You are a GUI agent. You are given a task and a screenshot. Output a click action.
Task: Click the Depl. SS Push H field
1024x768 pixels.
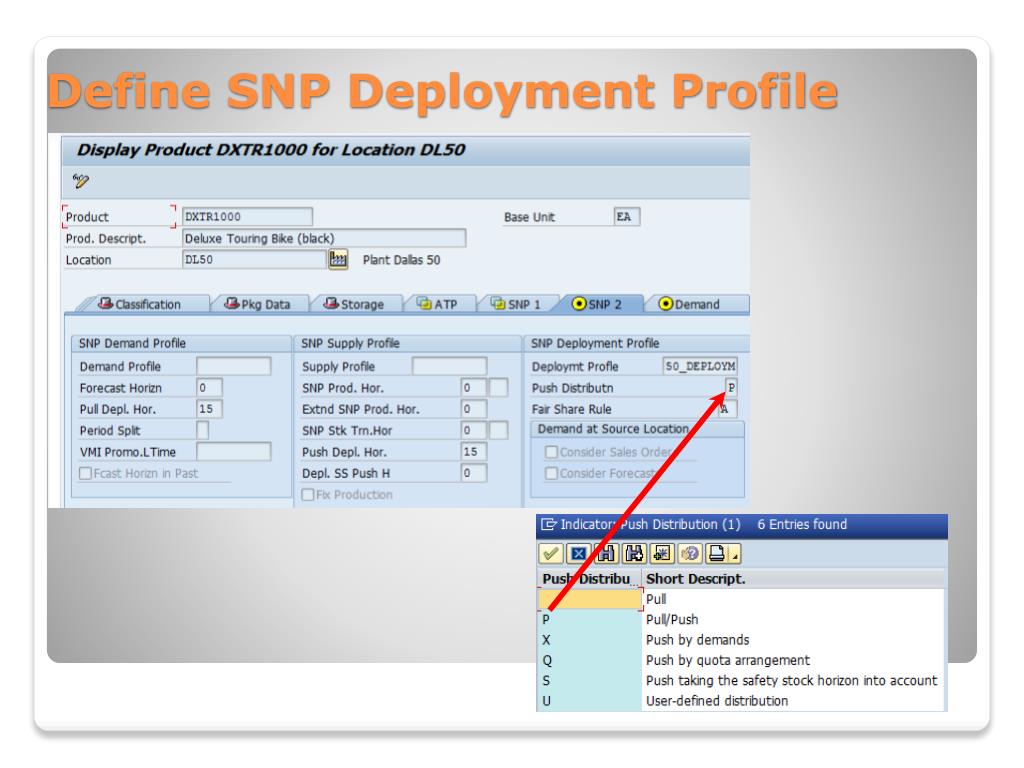point(473,473)
